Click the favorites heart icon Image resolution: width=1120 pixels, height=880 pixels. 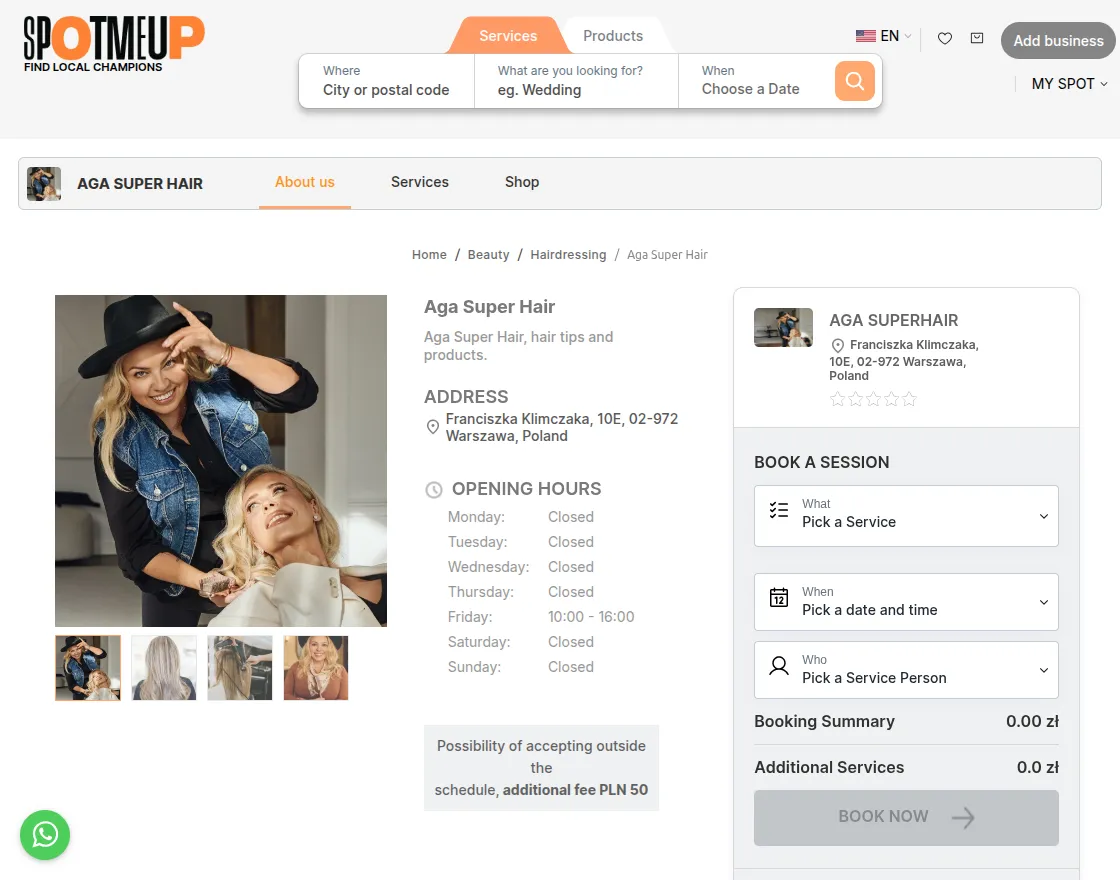coord(944,38)
